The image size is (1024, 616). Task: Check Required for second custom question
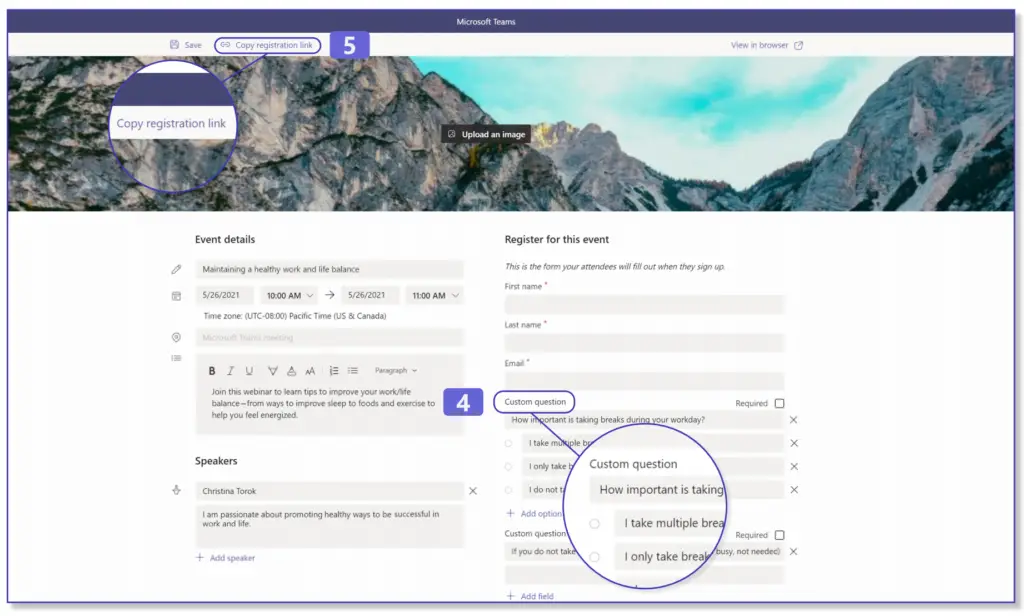point(779,535)
